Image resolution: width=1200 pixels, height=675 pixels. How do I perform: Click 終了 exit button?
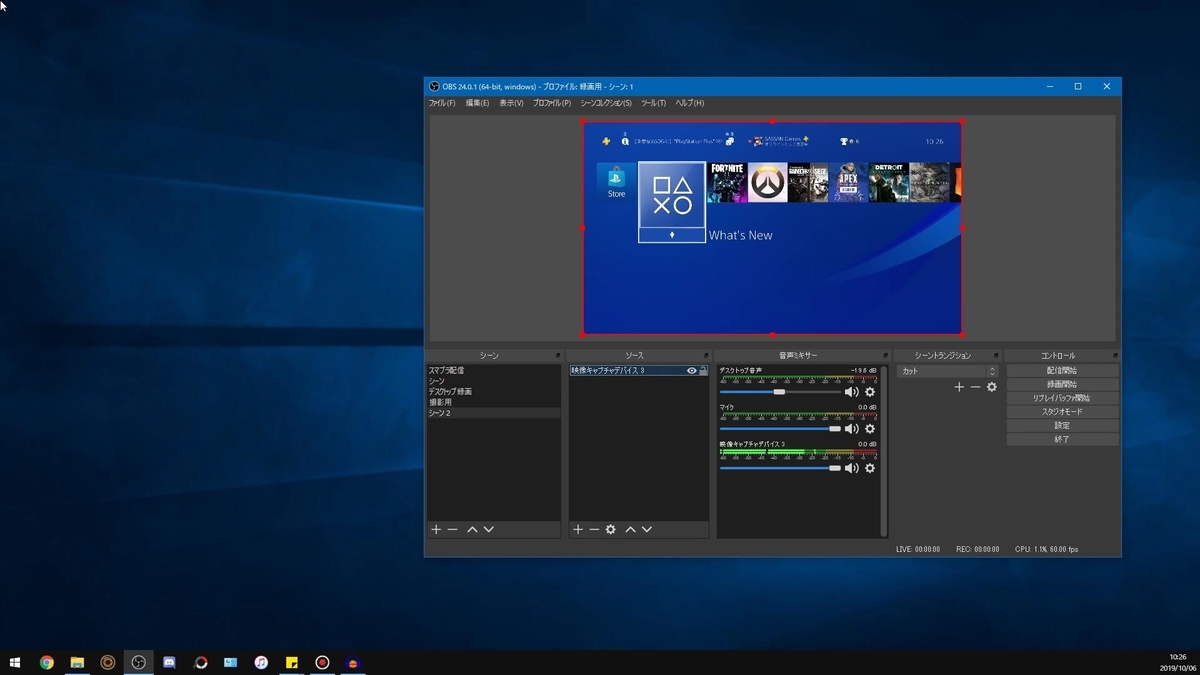1062,439
